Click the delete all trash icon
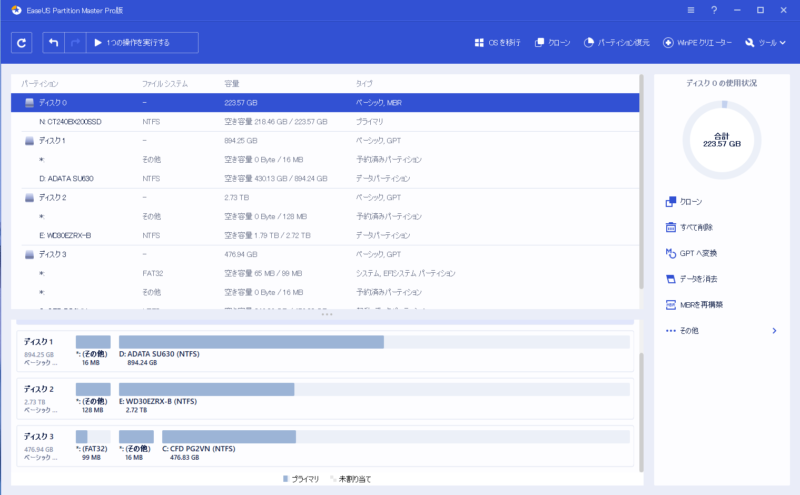 (x=670, y=228)
